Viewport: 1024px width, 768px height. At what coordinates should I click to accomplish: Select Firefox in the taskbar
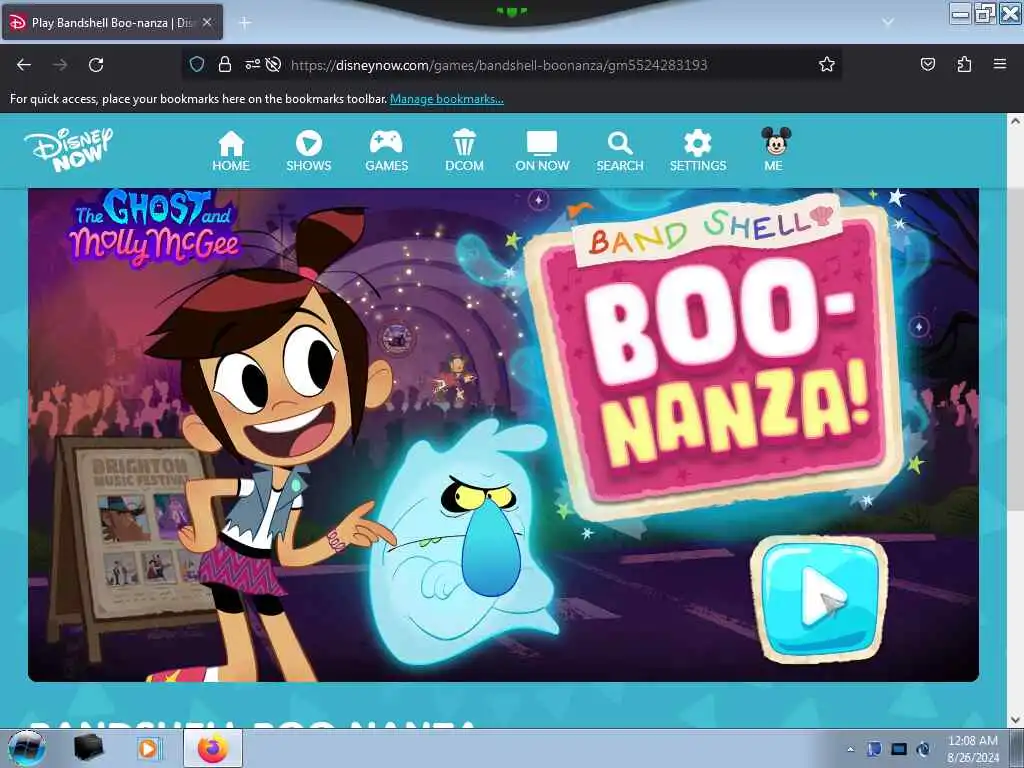213,748
